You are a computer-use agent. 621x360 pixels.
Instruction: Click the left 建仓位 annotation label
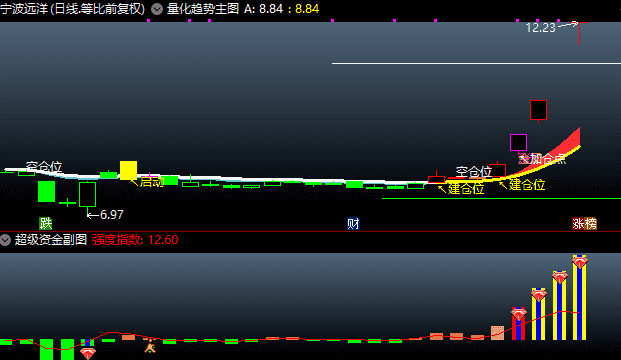click(x=466, y=189)
